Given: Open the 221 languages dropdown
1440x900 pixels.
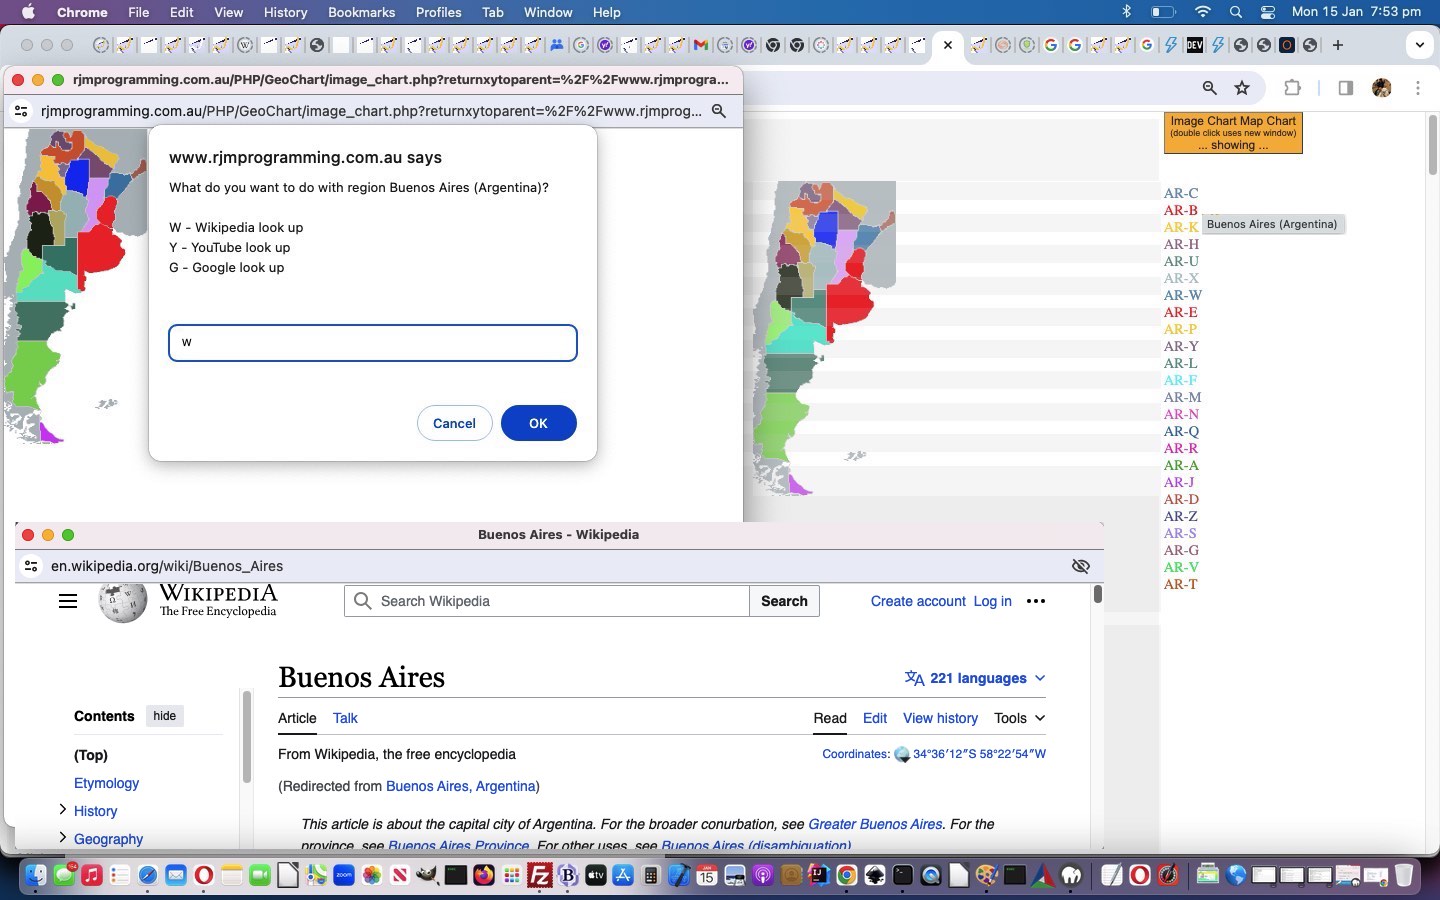Looking at the screenshot, I should [x=975, y=678].
